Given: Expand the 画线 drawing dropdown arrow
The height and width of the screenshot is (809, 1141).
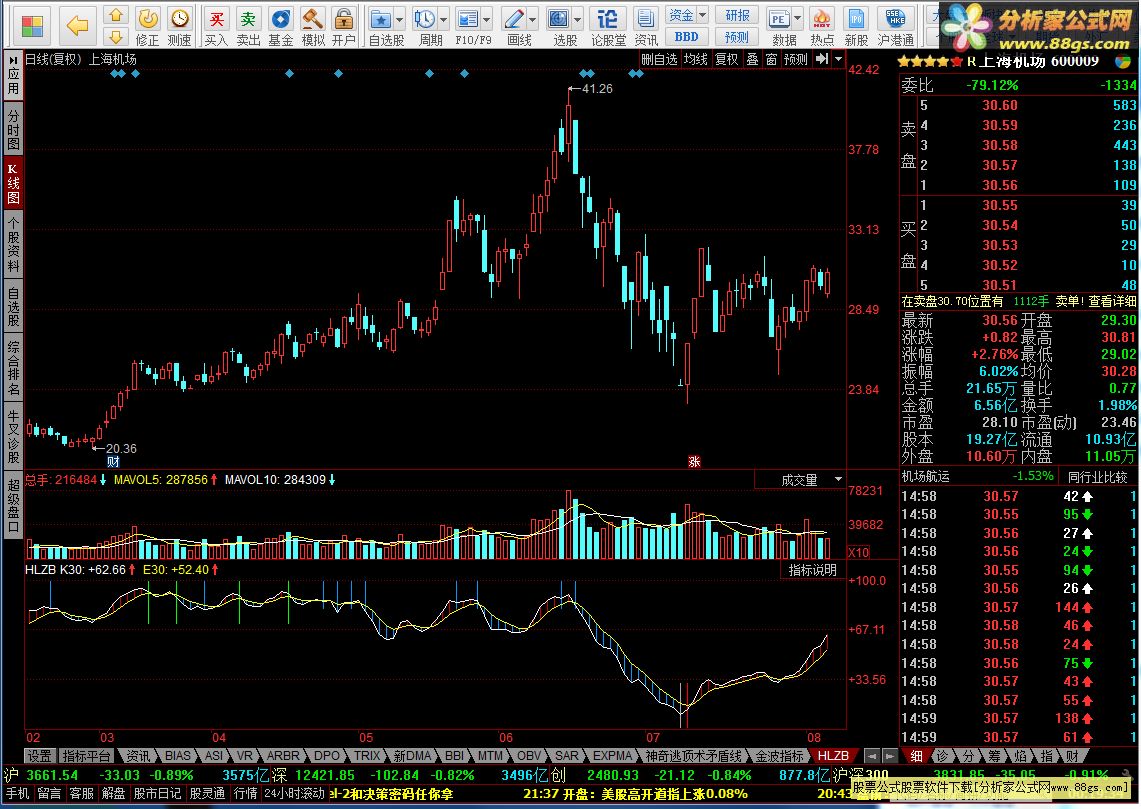Looking at the screenshot, I should pos(533,20).
